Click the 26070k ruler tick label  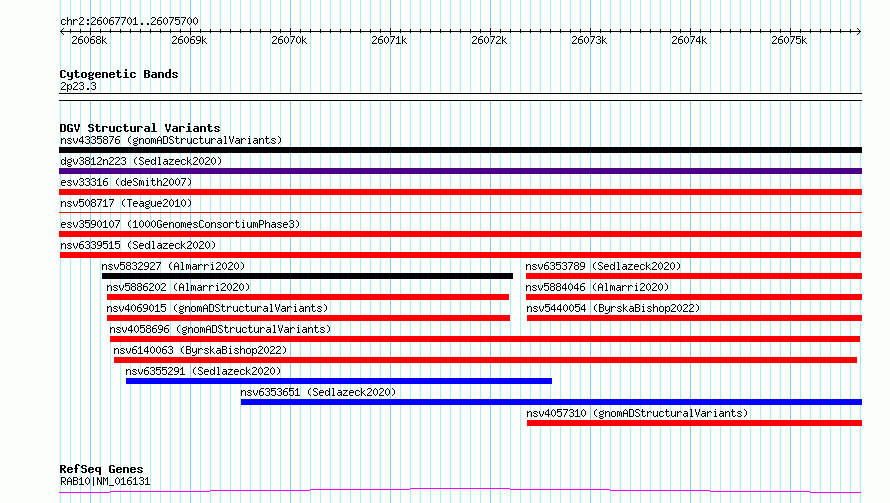click(x=289, y=40)
